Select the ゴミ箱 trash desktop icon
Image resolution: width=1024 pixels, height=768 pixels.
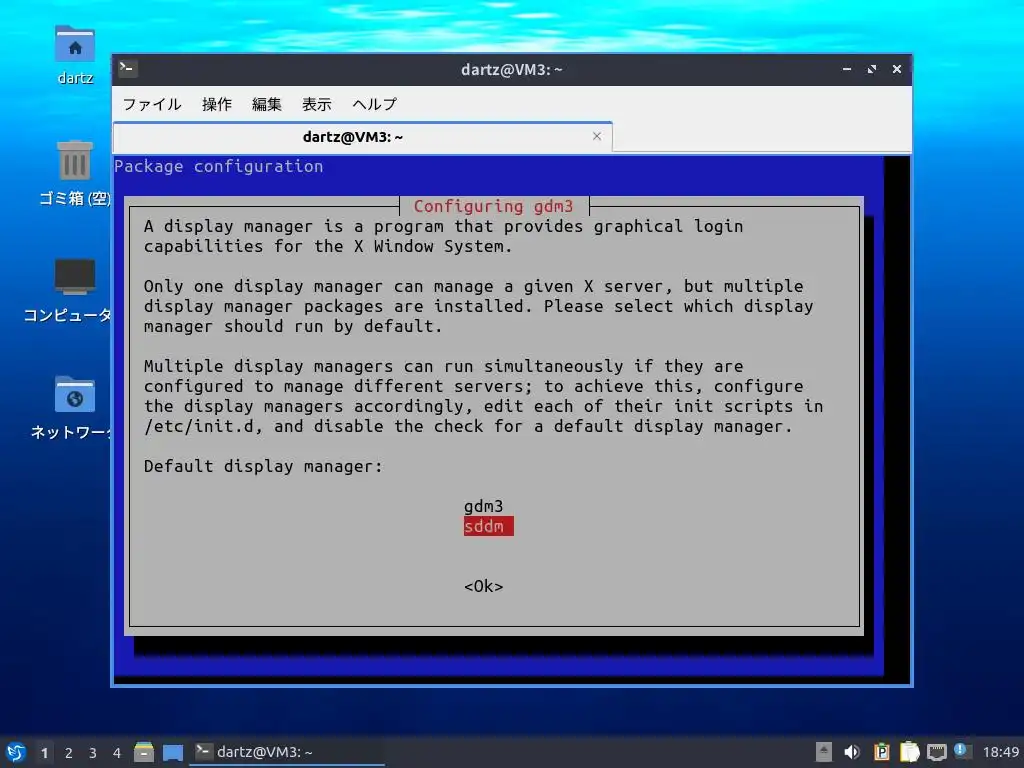(74, 173)
